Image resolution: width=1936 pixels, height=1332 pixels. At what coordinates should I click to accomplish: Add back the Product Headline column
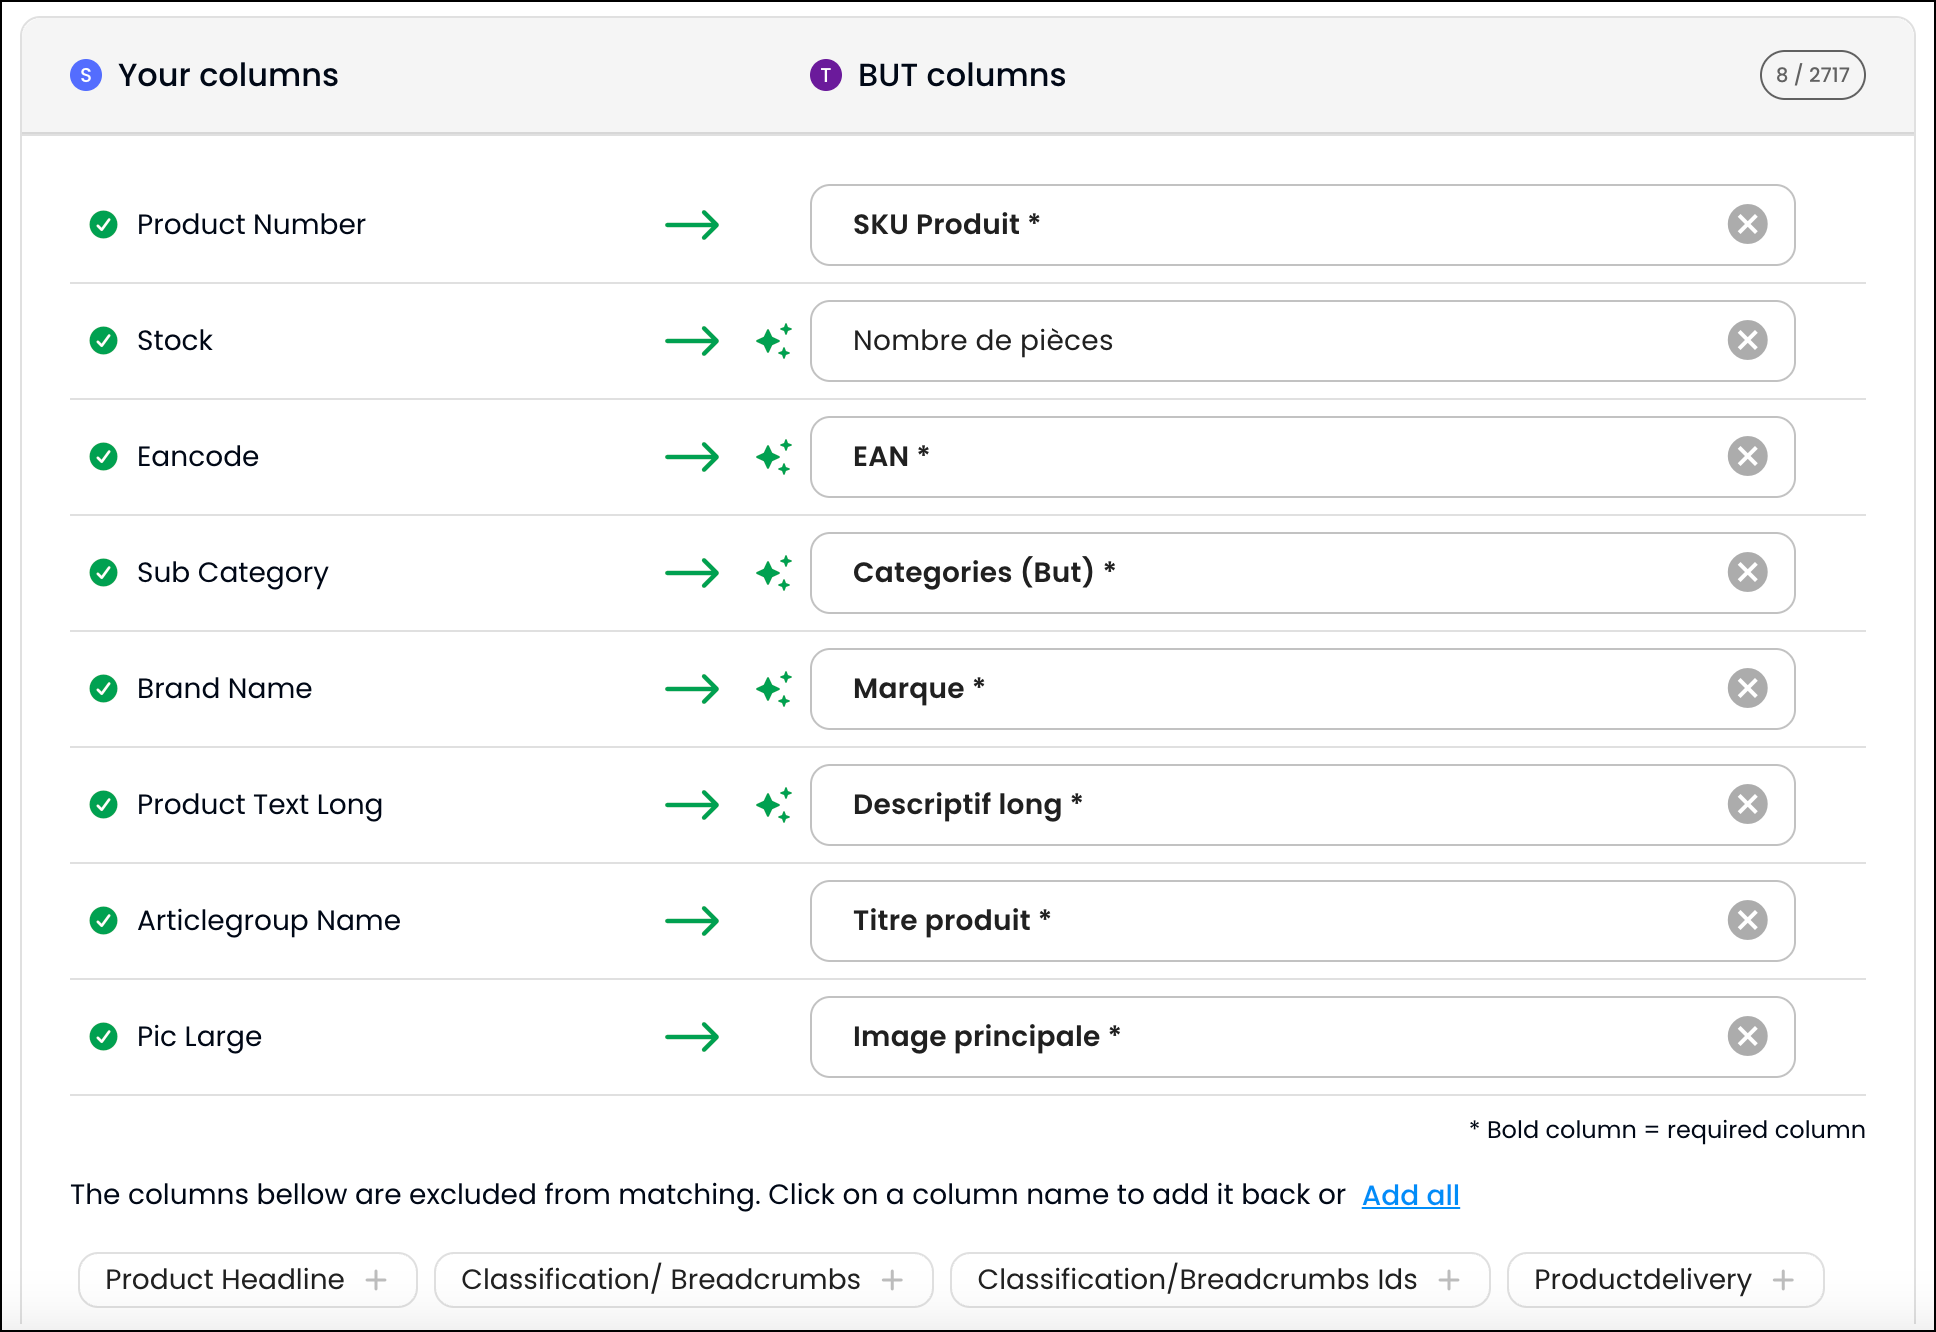coord(247,1279)
